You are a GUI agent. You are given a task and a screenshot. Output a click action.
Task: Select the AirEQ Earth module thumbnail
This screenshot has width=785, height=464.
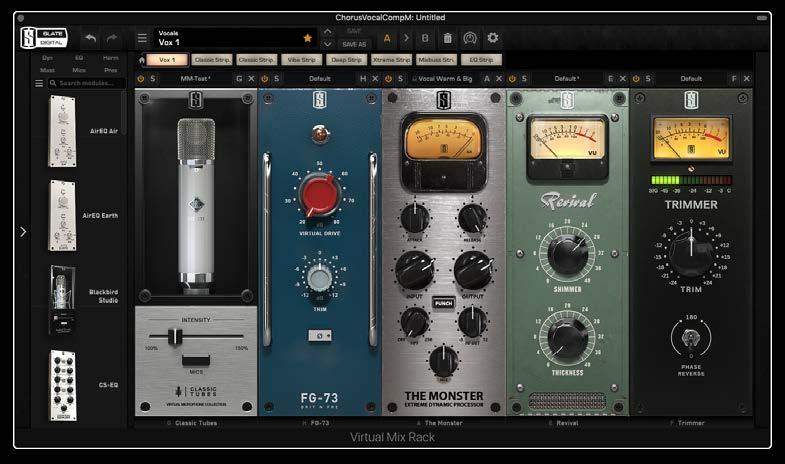63,216
